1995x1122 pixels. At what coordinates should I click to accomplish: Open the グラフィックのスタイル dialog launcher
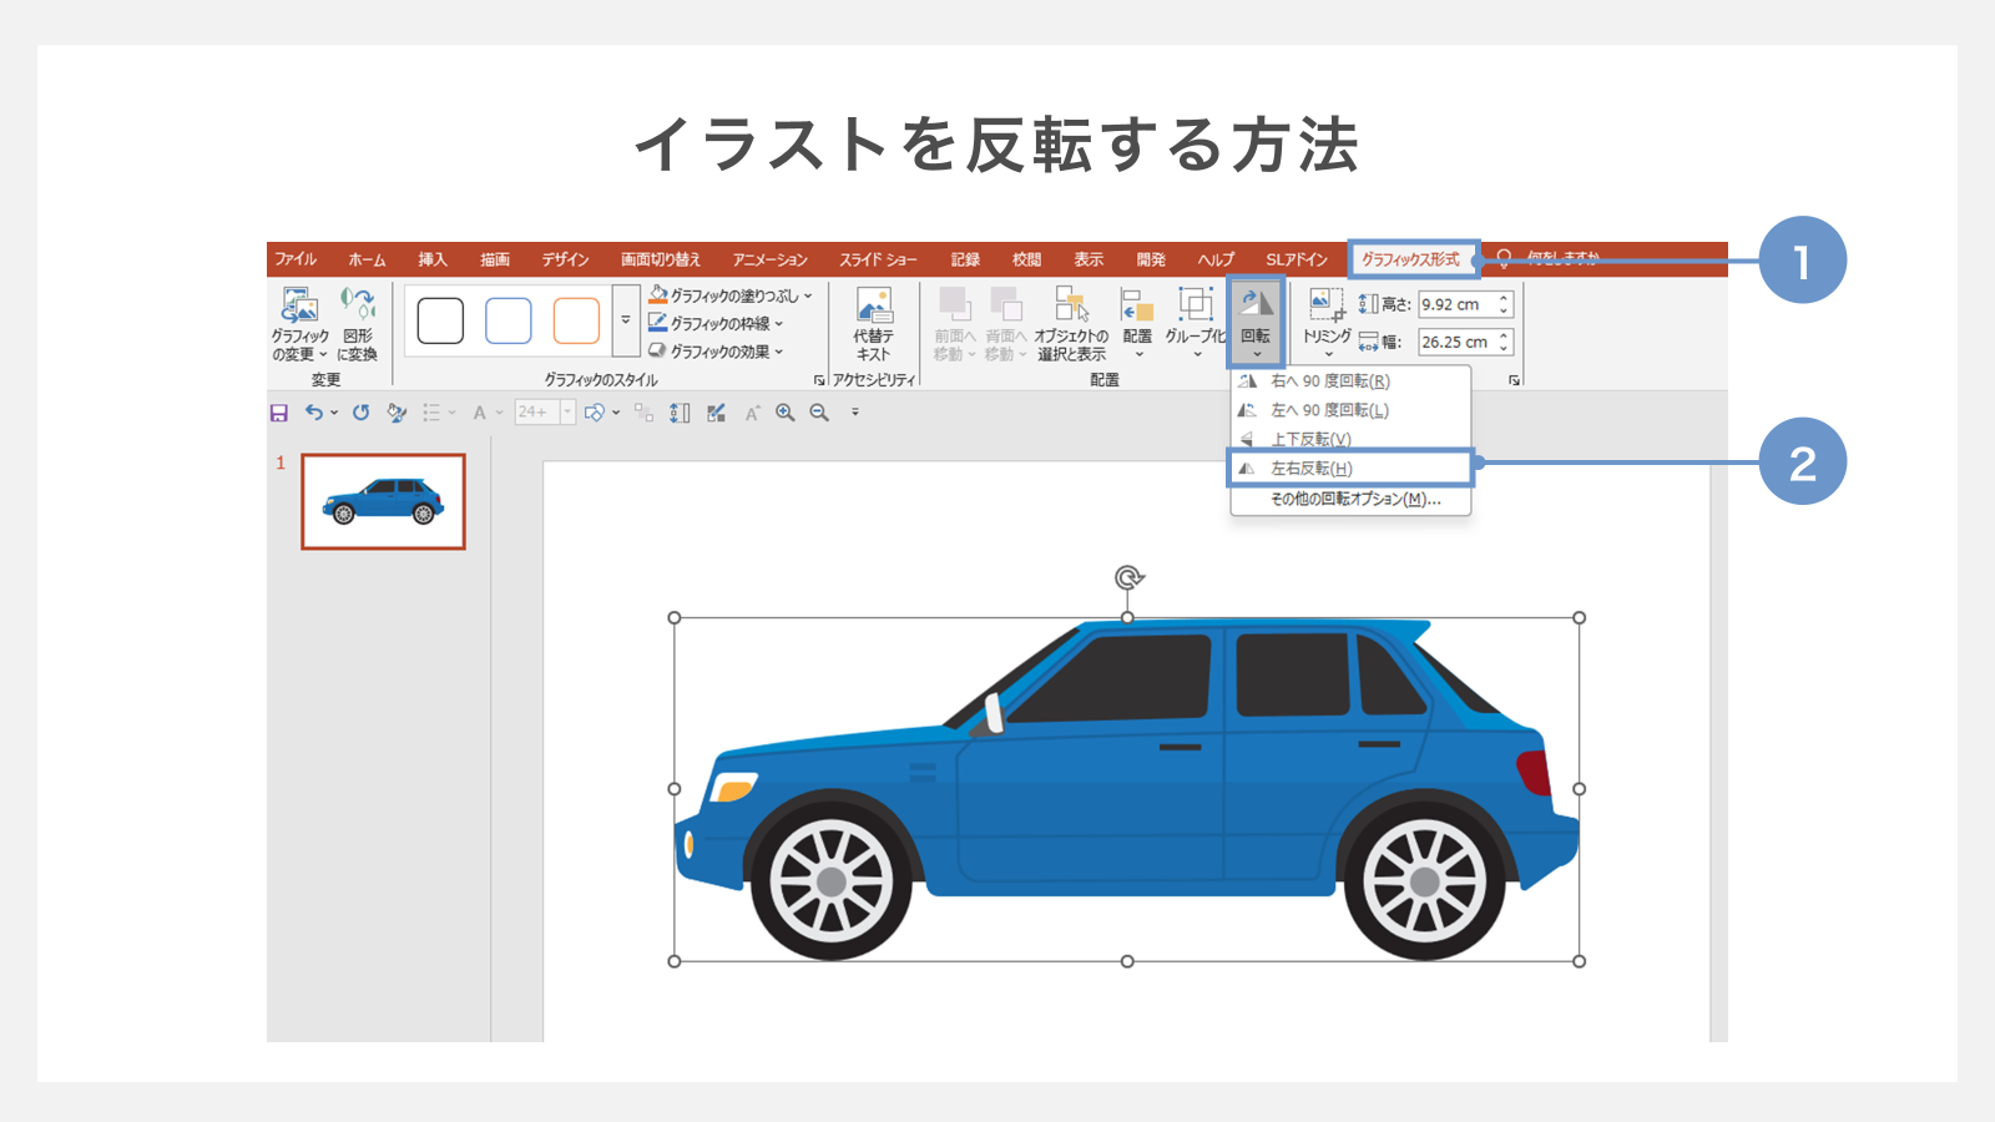[x=819, y=380]
